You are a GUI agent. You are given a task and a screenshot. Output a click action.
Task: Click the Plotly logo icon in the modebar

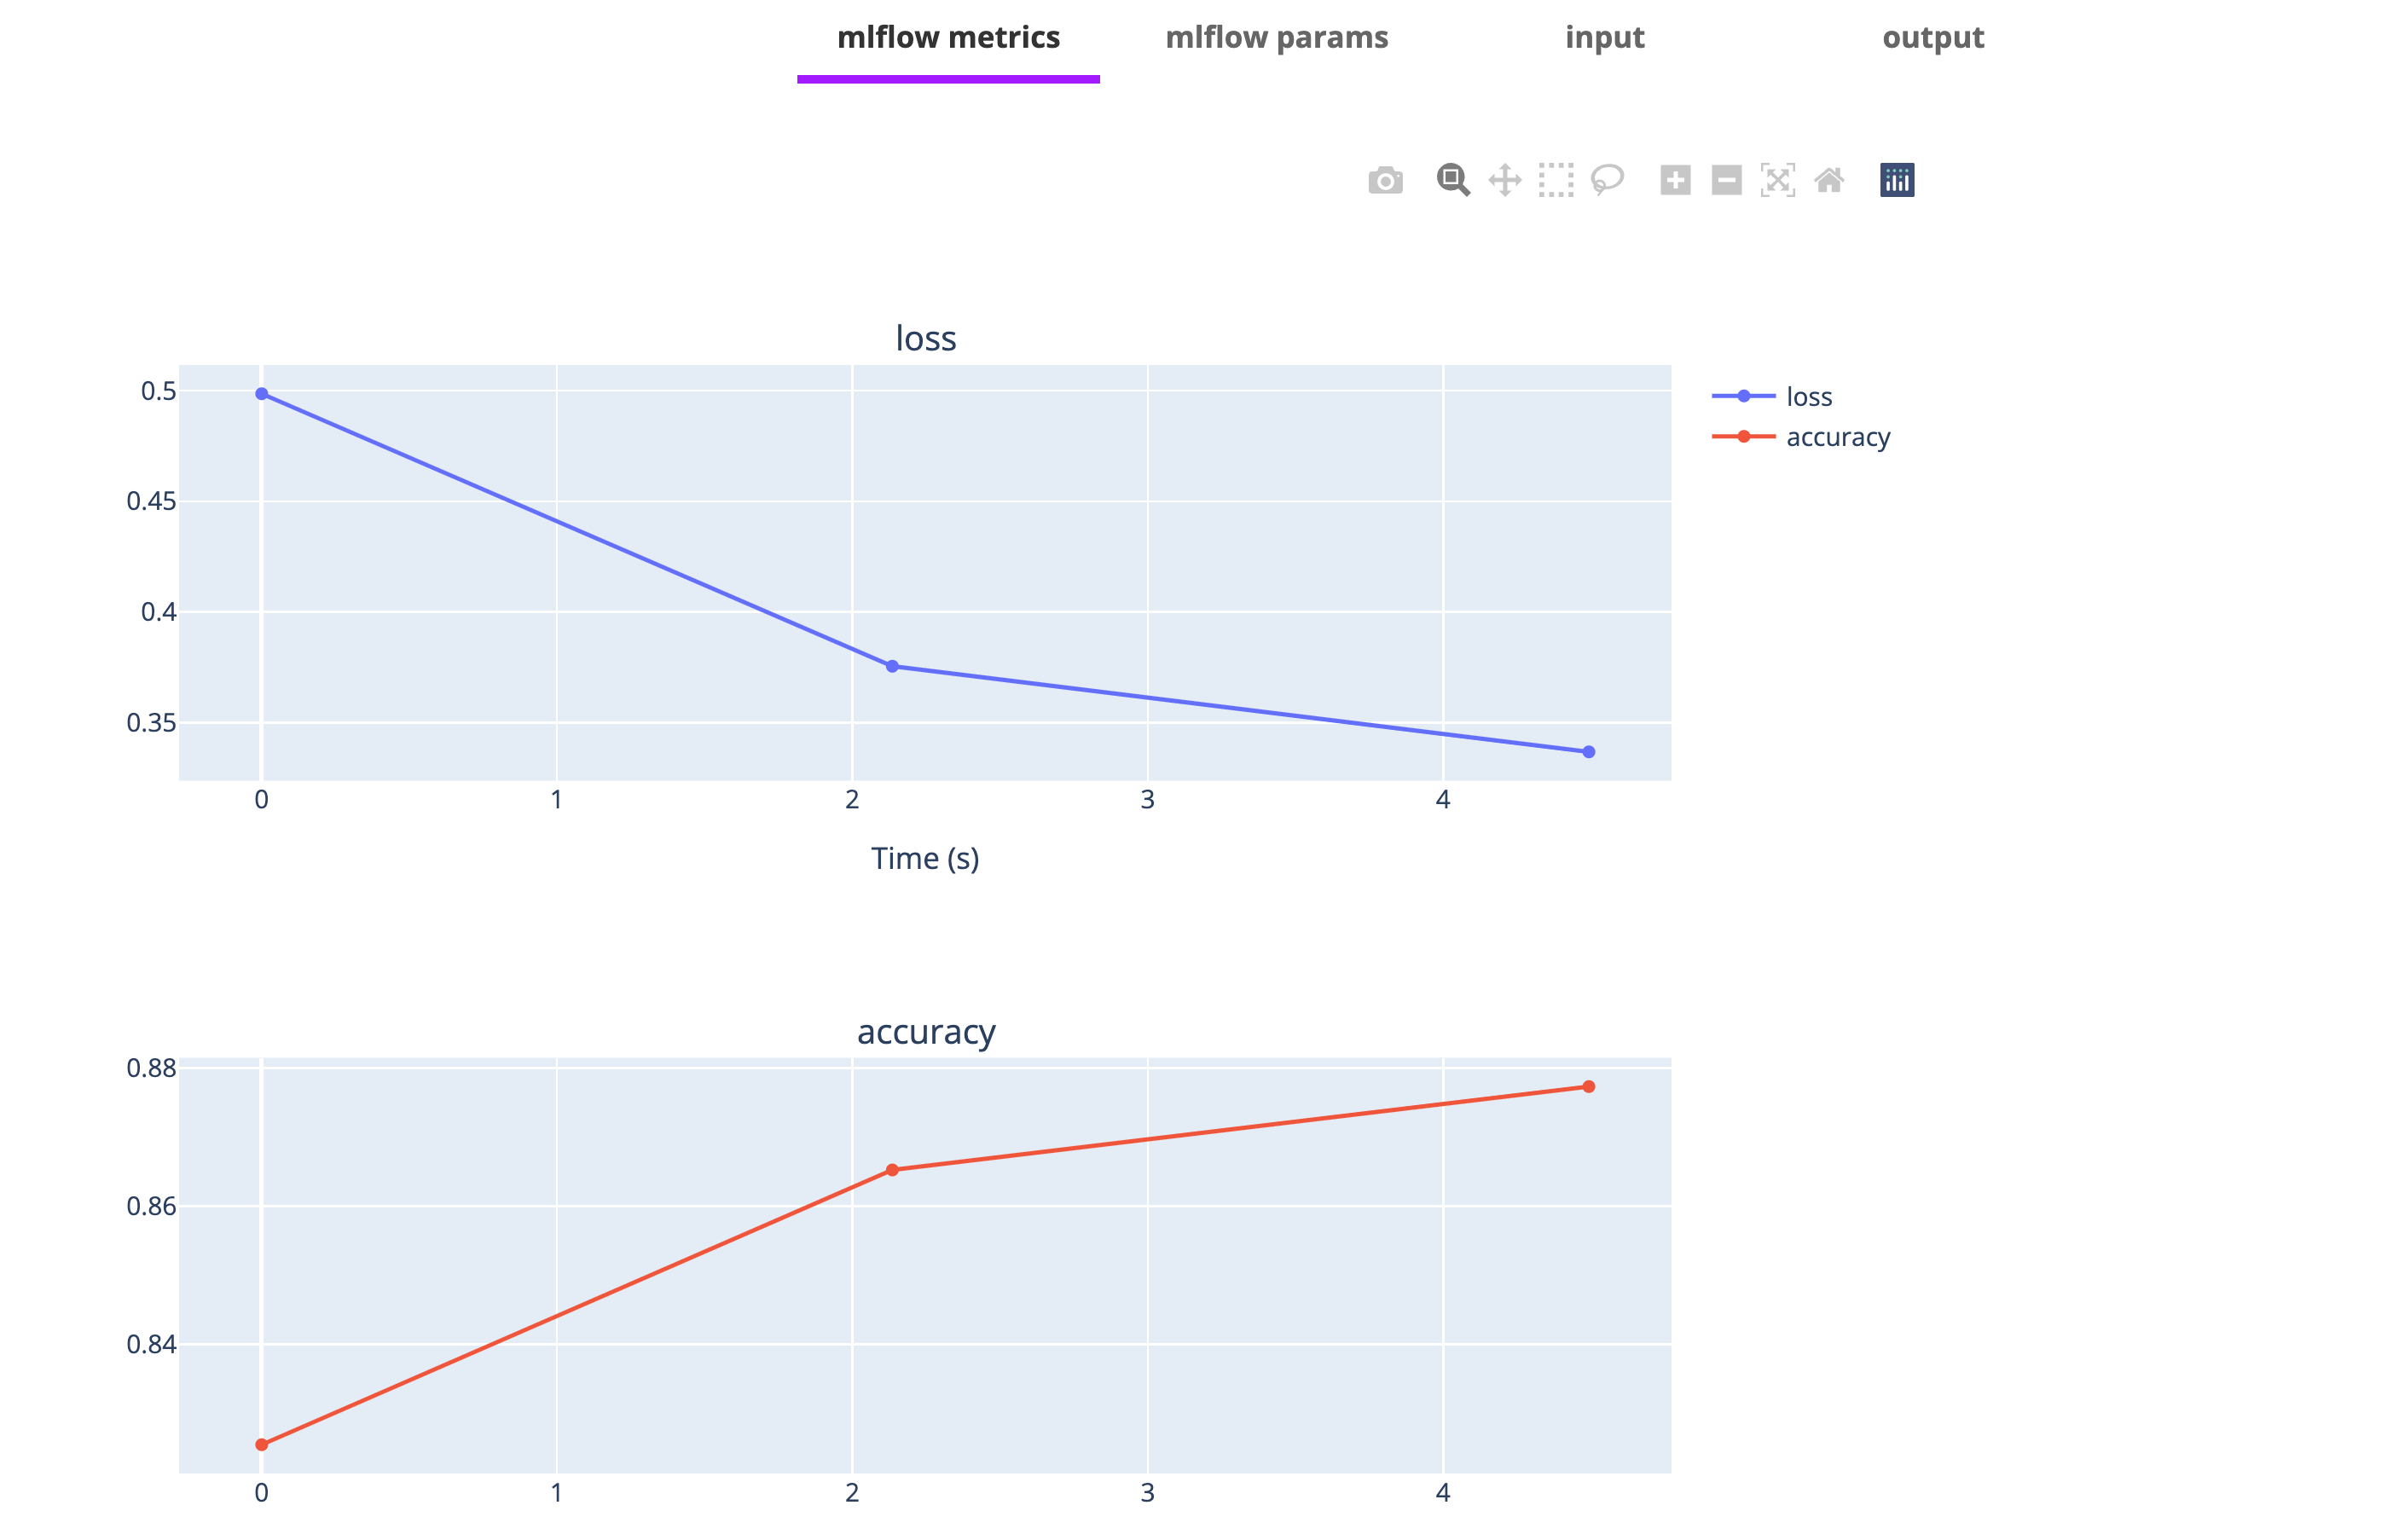point(1898,180)
